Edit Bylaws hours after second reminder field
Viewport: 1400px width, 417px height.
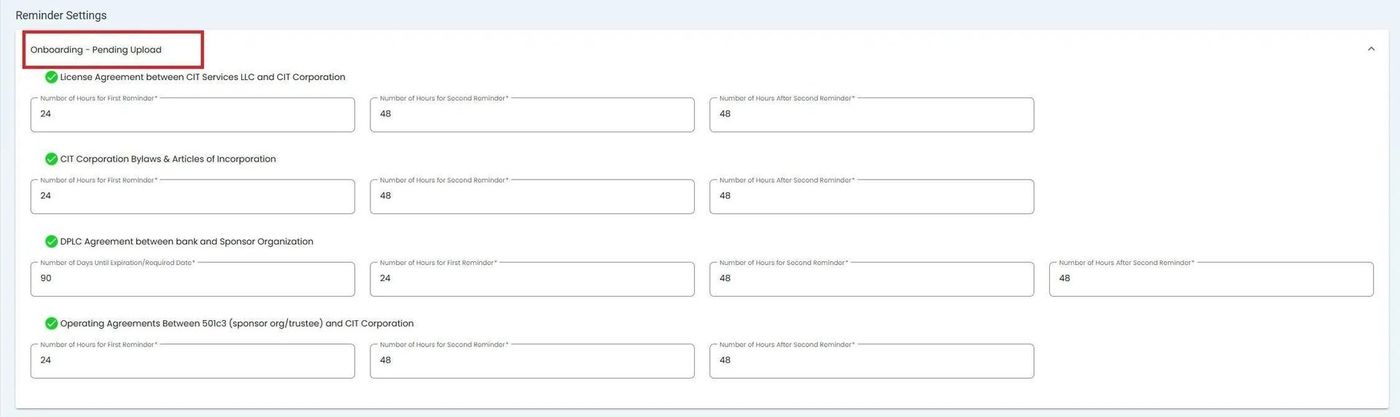[x=871, y=197]
